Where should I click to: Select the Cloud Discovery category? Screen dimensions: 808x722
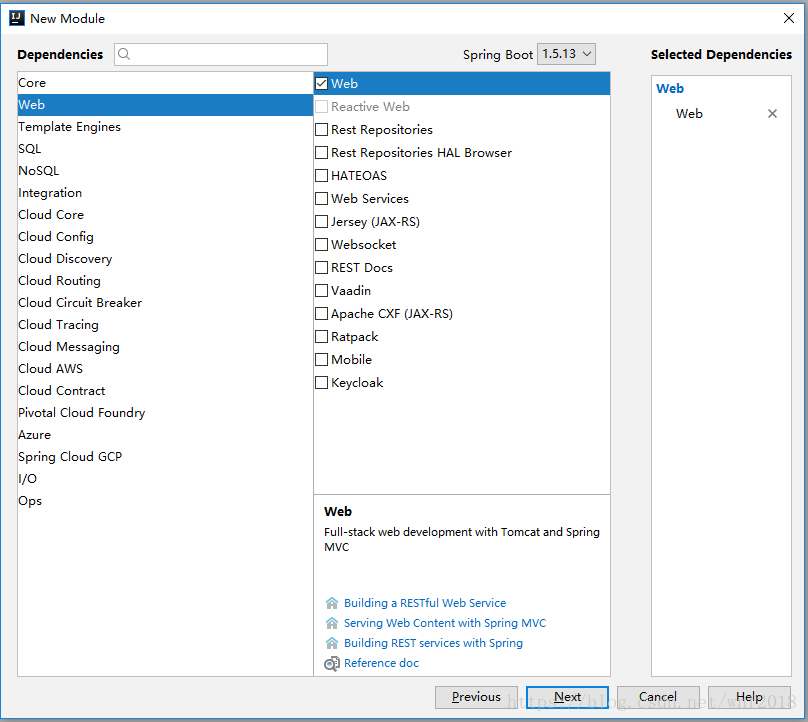click(x=165, y=259)
